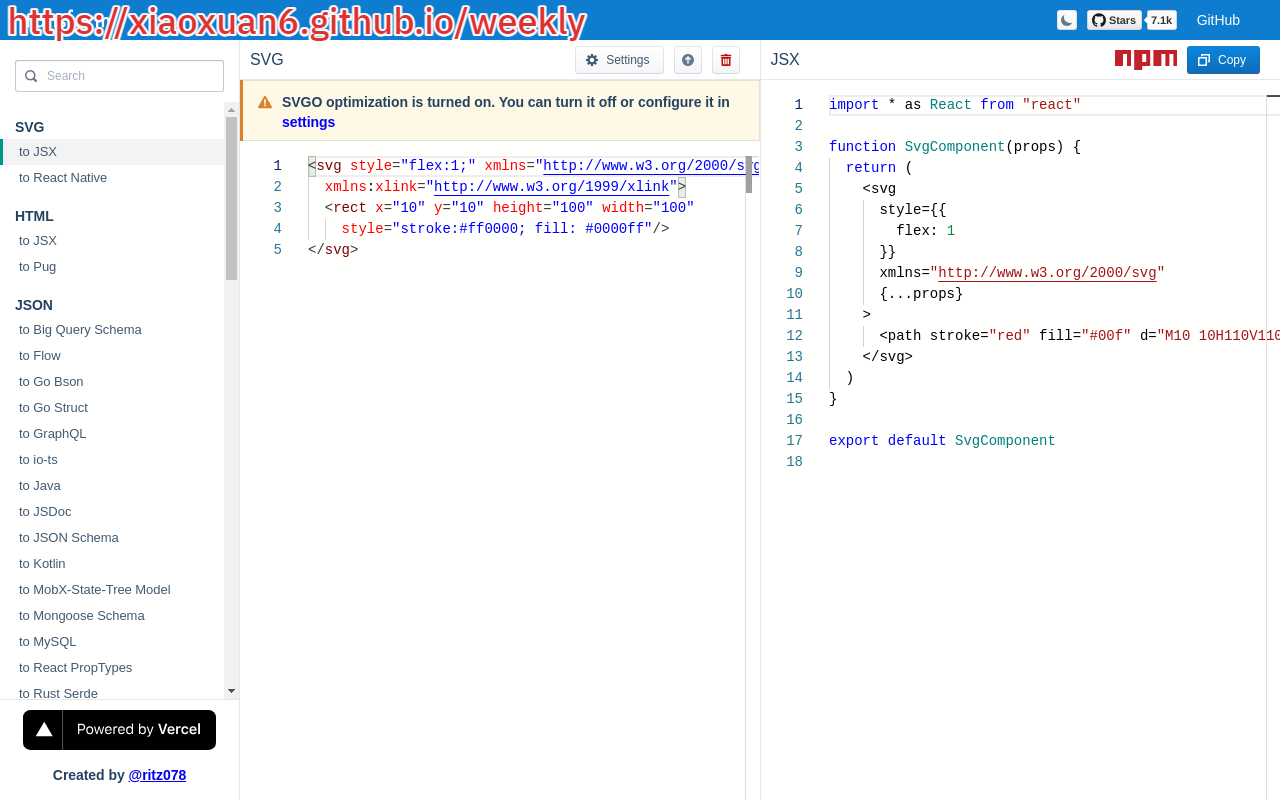Copy the JSX output

coord(1223,60)
